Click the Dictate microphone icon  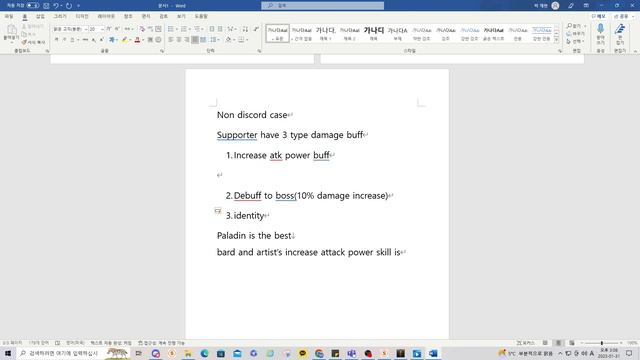600,29
